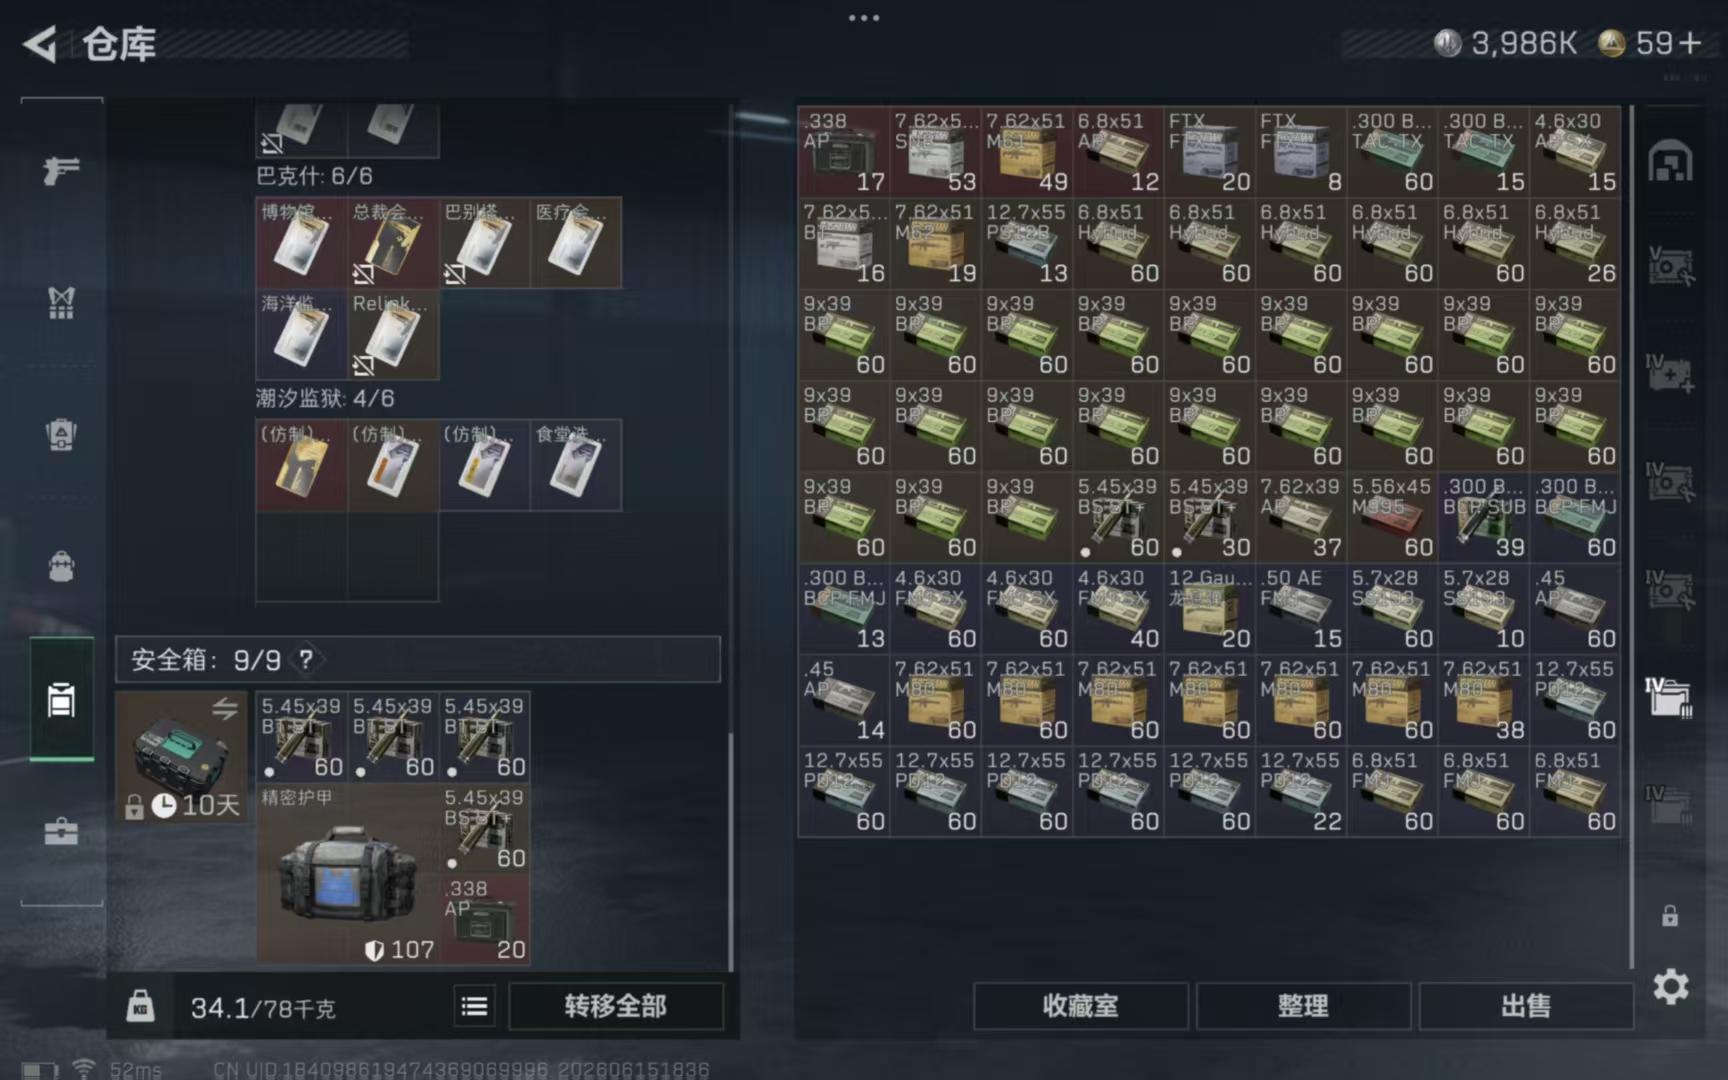
Task: Select the 食堂 keycard
Action: click(x=576, y=465)
